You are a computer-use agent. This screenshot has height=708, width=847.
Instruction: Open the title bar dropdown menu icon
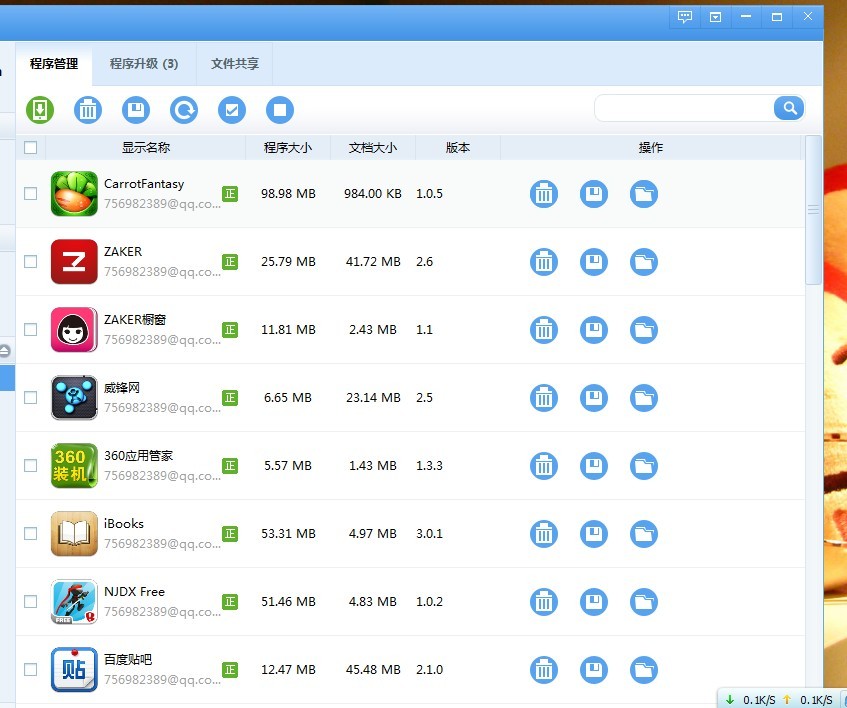point(715,17)
